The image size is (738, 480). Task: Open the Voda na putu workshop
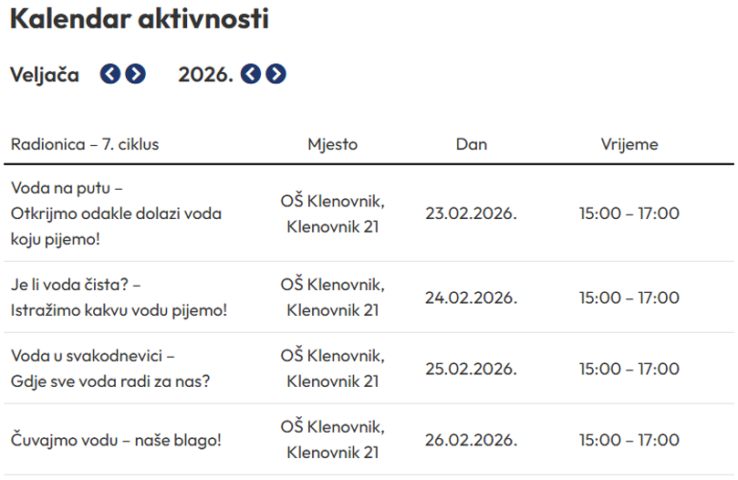coord(116,213)
